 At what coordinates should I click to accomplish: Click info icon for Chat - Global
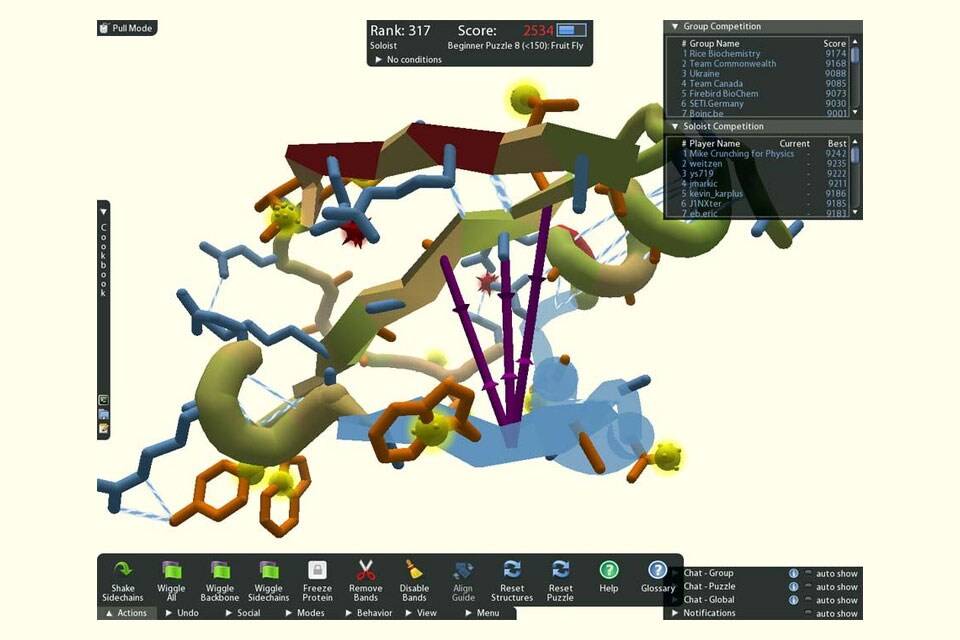pos(793,600)
